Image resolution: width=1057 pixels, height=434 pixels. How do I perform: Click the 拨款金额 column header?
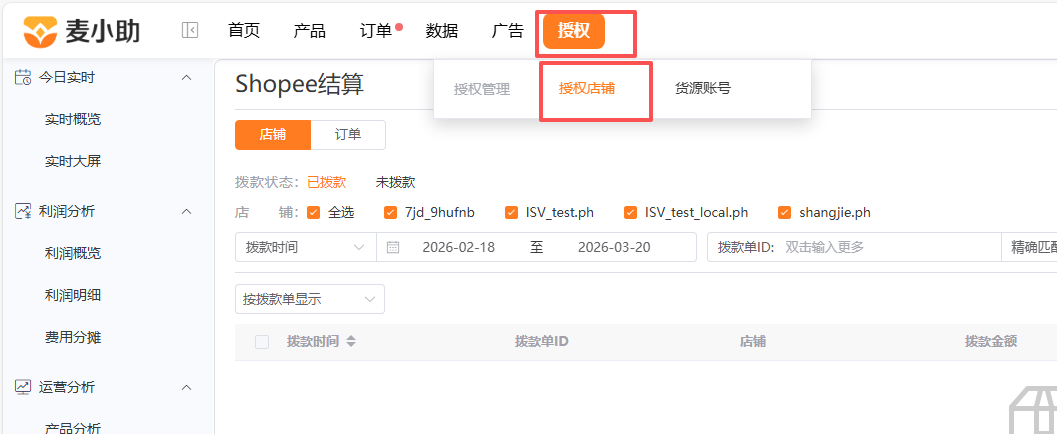coord(990,342)
